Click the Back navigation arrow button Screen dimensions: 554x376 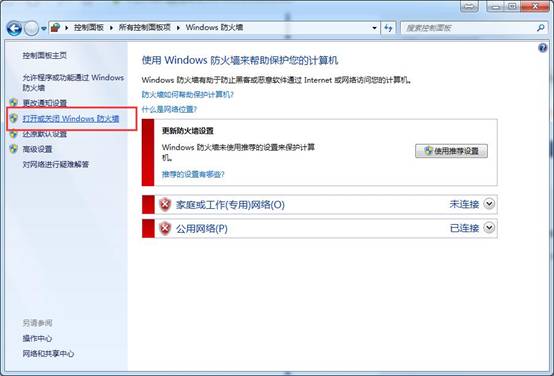pos(14,28)
